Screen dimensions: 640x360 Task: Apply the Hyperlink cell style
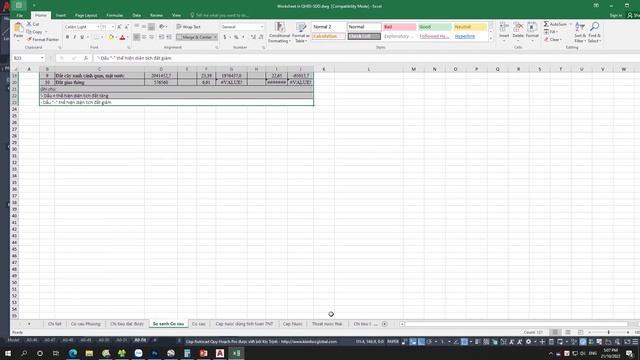pyautogui.click(x=470, y=36)
